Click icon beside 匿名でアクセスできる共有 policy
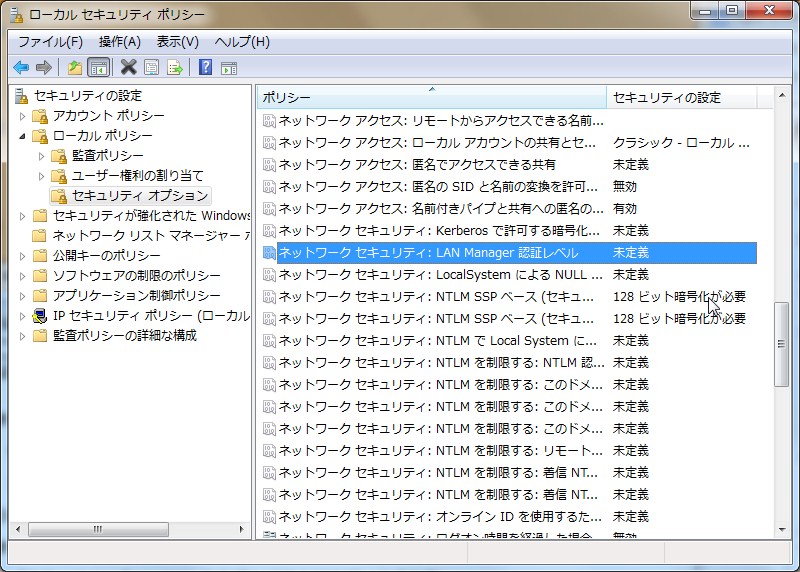Image resolution: width=800 pixels, height=572 pixels. (x=269, y=164)
